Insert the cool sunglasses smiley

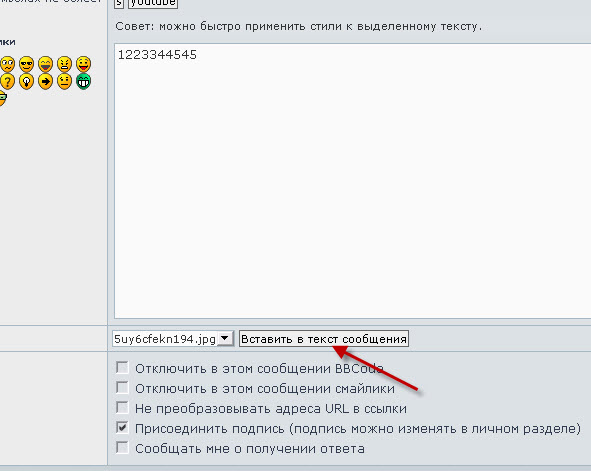[x=26, y=64]
